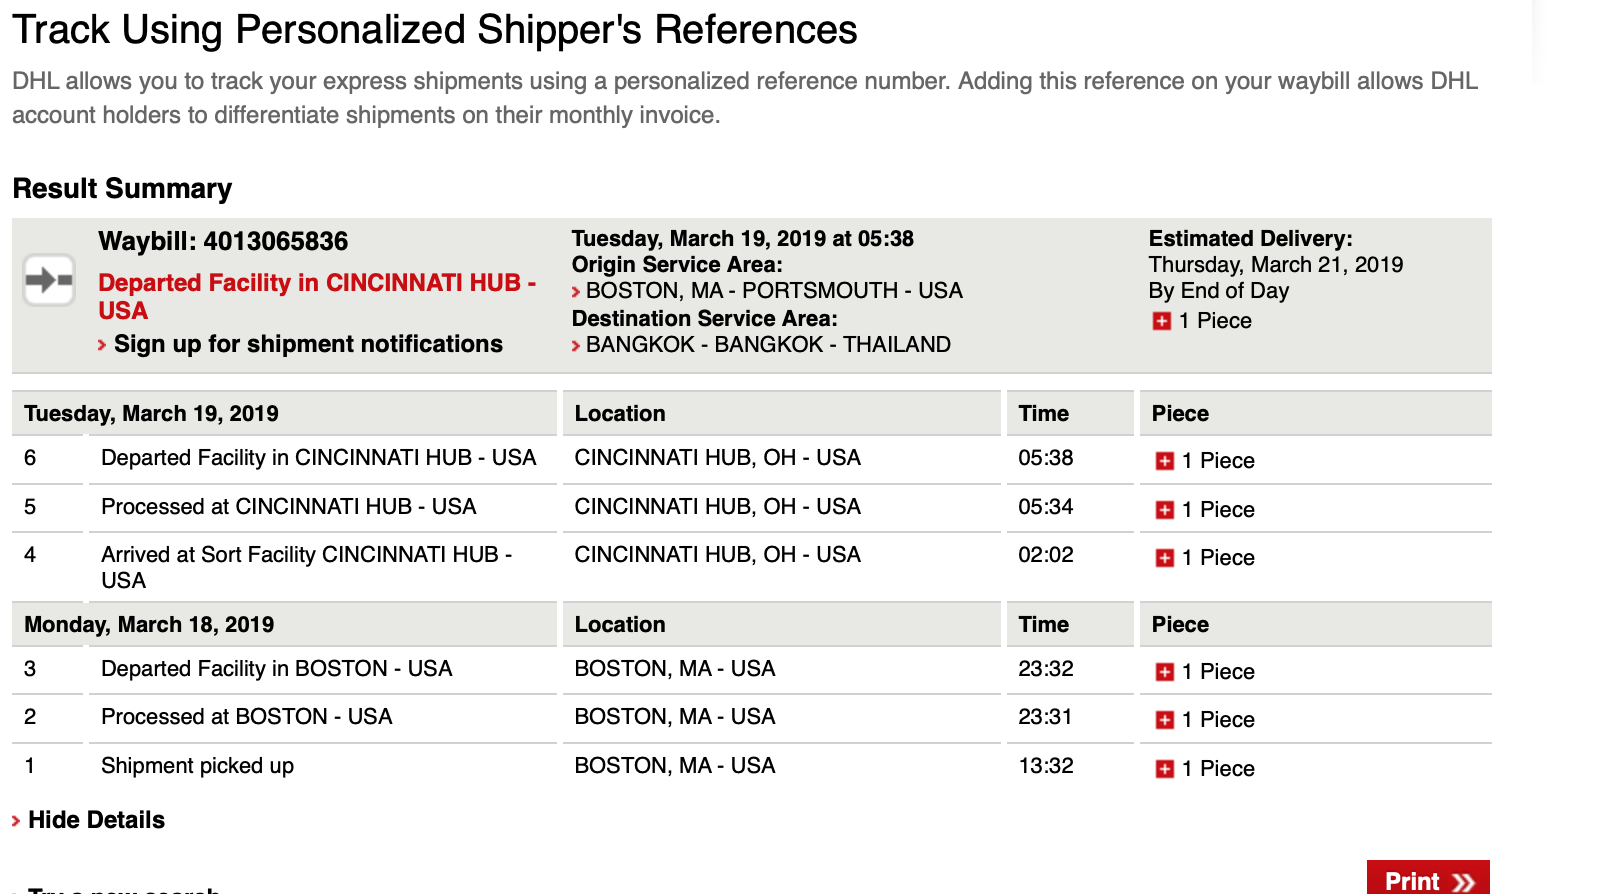
Task: Click the Departed Facility in CINCINNATI HUB status
Action: click(x=317, y=296)
